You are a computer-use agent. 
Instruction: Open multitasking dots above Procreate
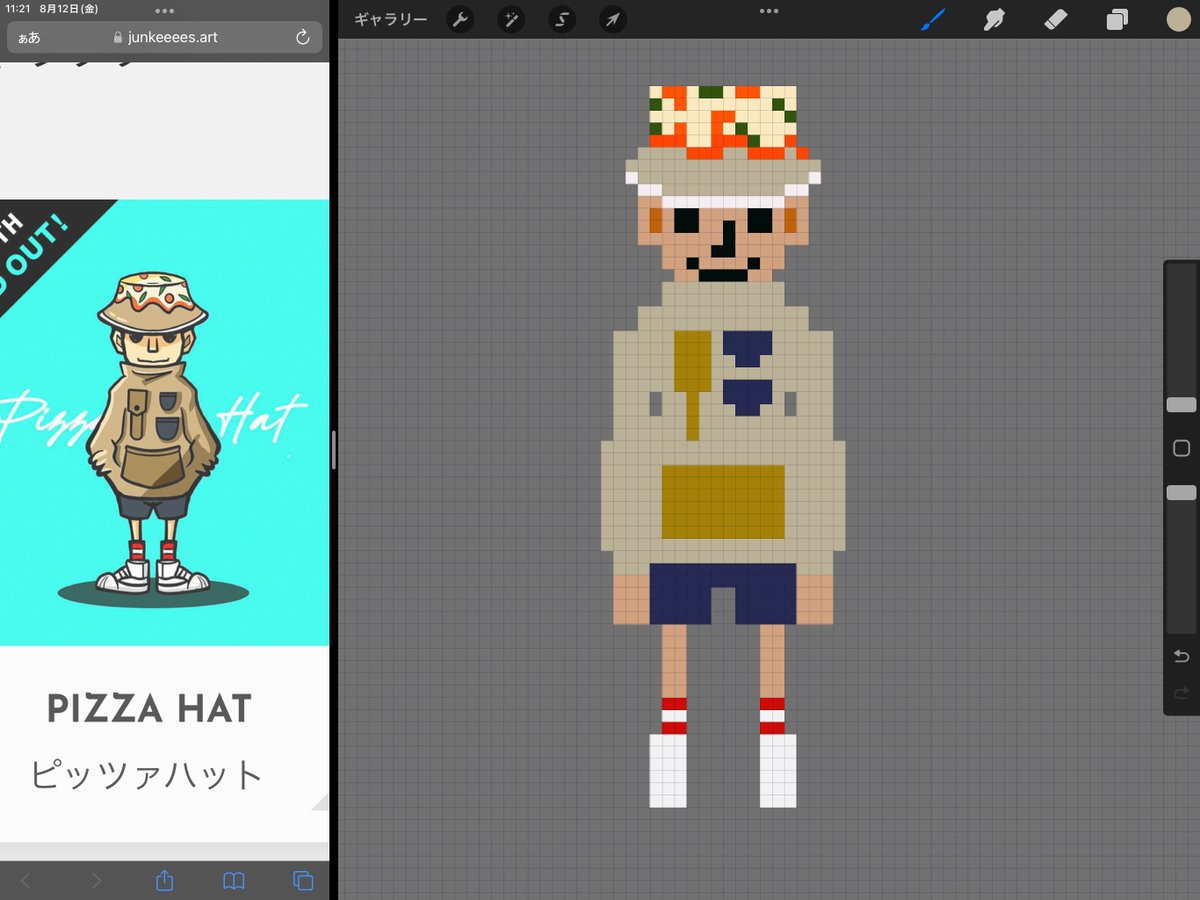769,10
